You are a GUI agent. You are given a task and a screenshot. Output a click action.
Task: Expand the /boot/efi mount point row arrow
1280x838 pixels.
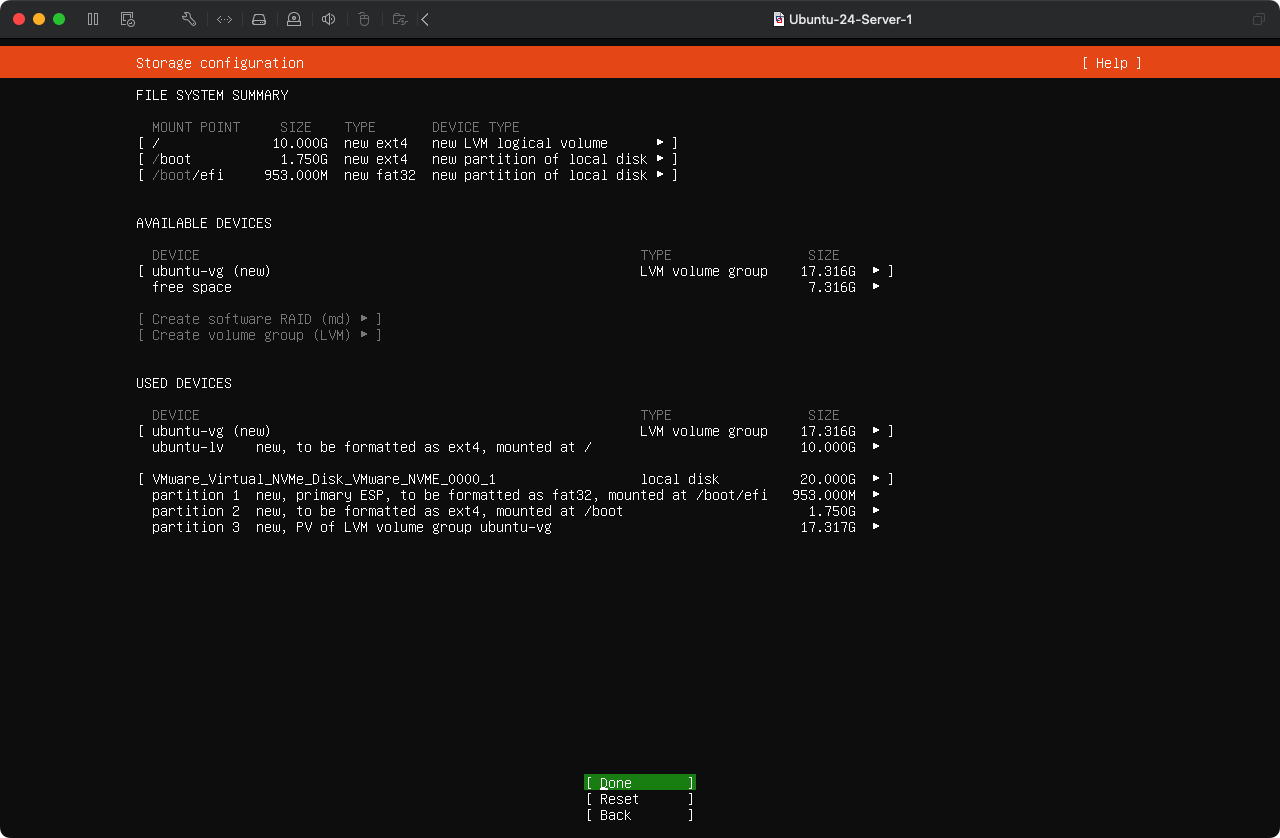point(660,175)
